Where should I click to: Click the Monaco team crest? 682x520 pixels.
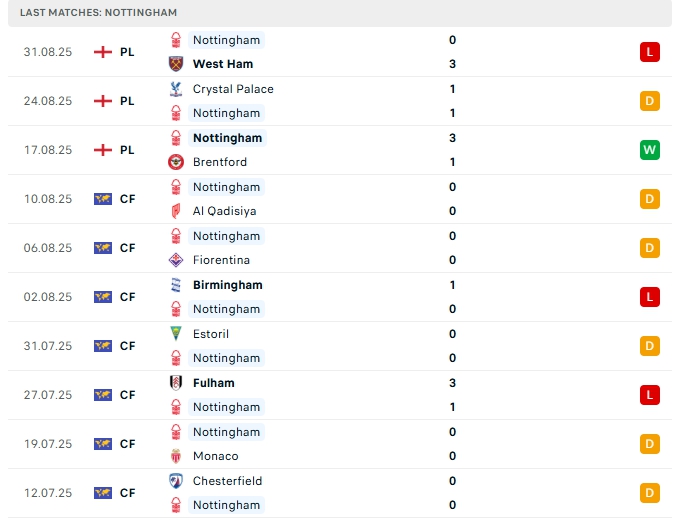176,456
